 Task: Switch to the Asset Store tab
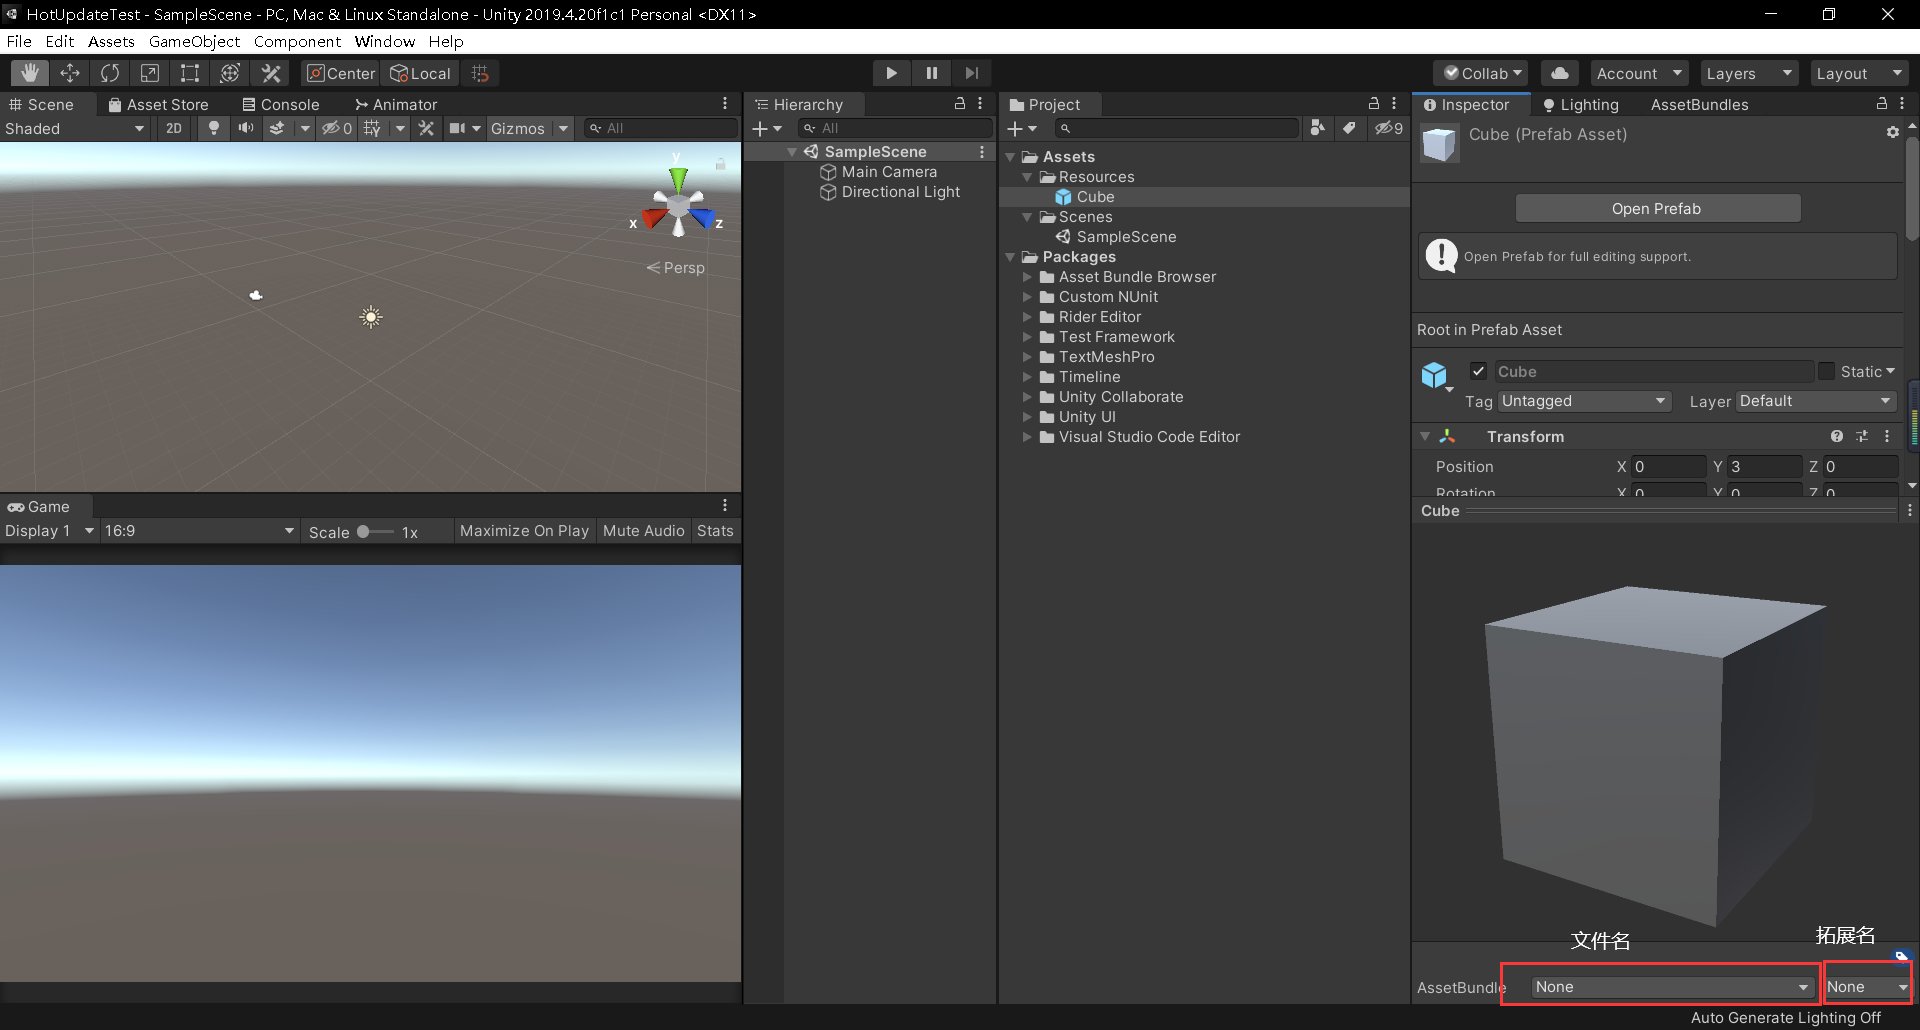click(x=158, y=104)
